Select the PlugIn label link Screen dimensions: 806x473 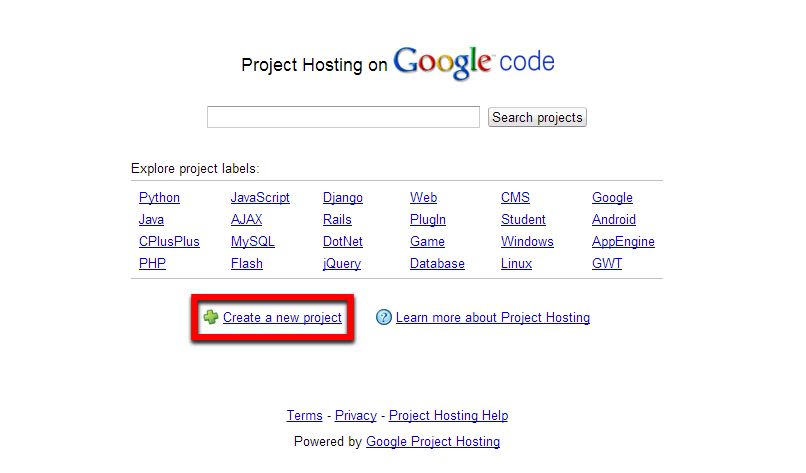coord(428,220)
